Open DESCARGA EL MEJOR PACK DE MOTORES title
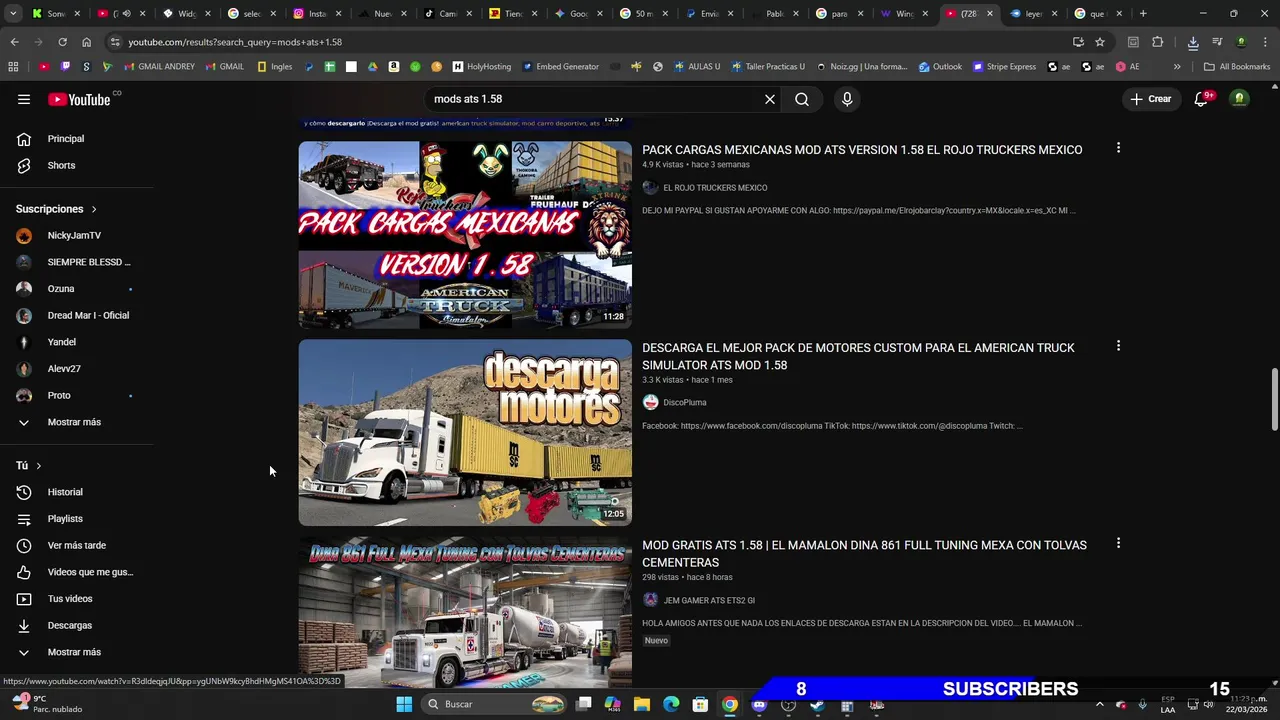The image size is (1280, 720). click(x=858, y=356)
